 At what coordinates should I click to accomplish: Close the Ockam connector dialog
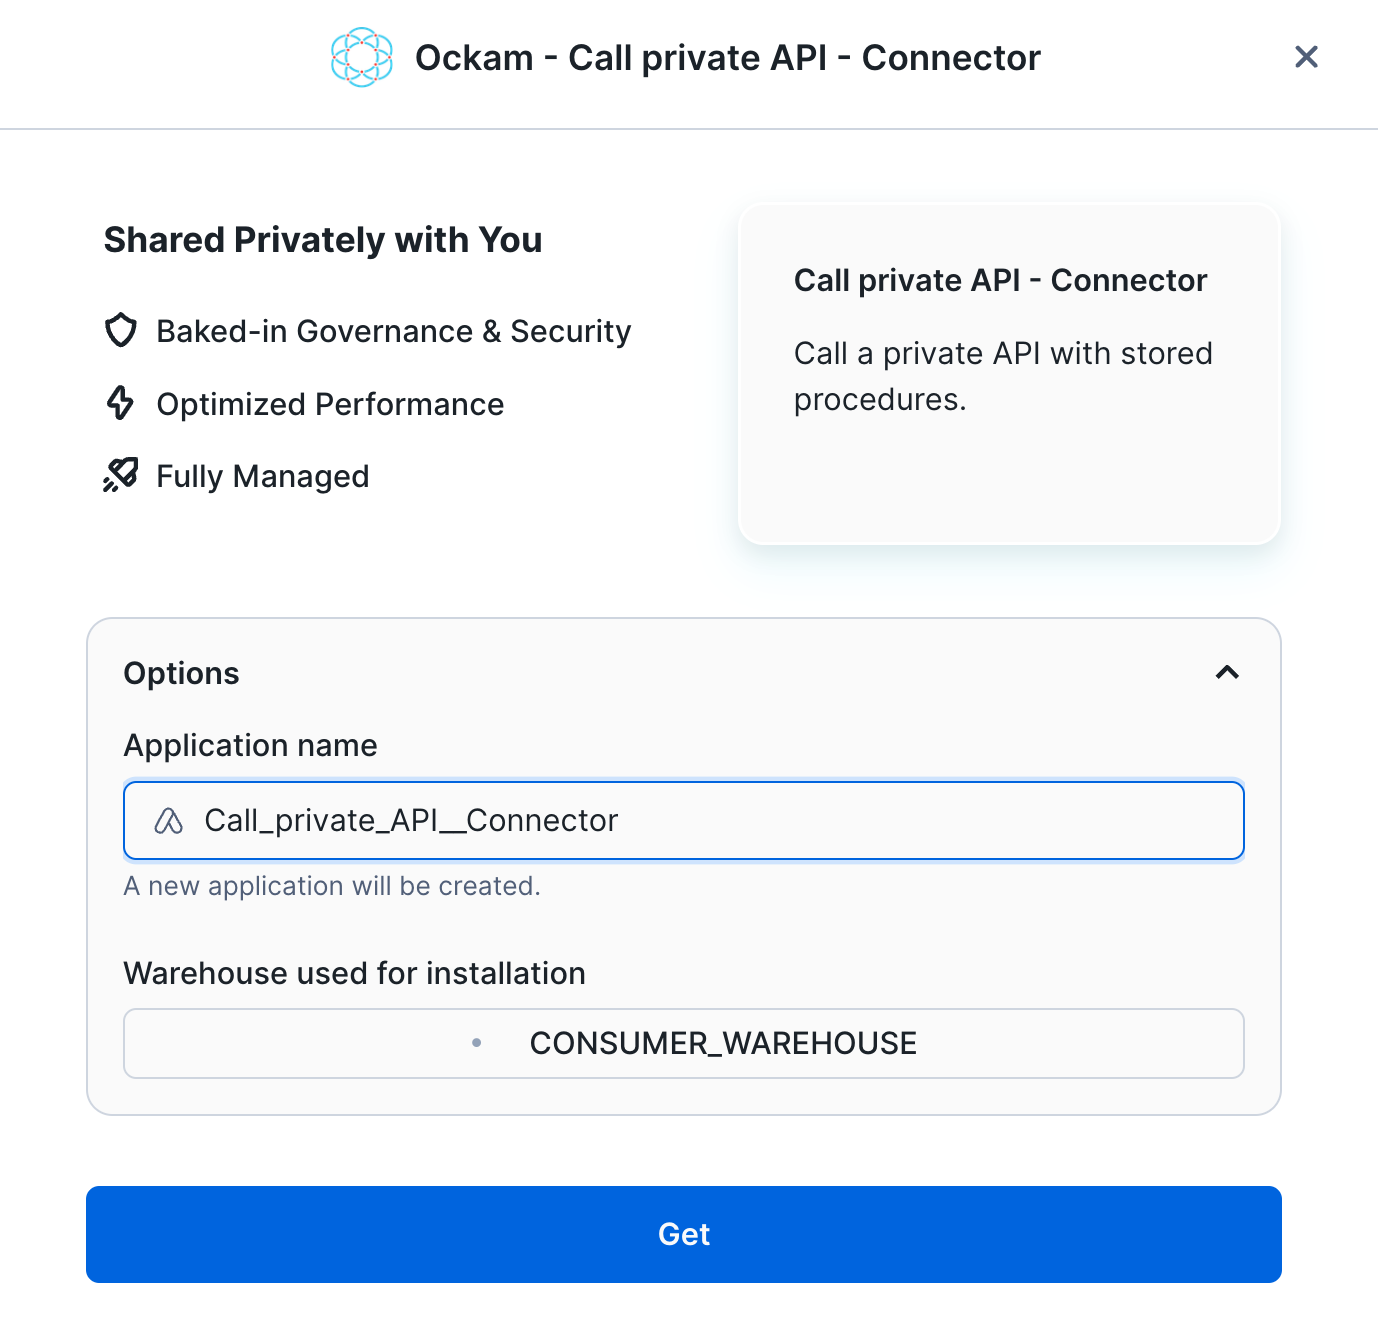(x=1306, y=57)
